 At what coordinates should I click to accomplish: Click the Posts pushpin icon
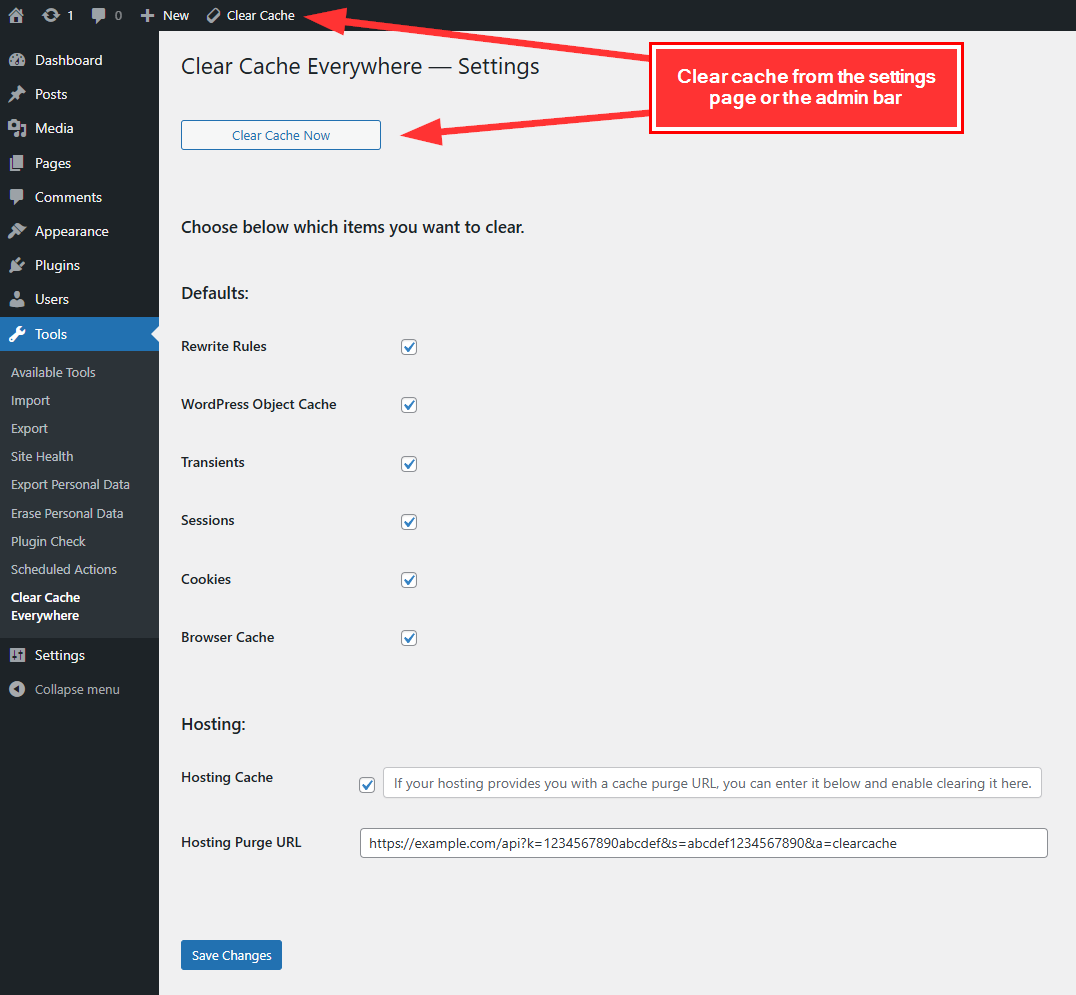point(17,94)
